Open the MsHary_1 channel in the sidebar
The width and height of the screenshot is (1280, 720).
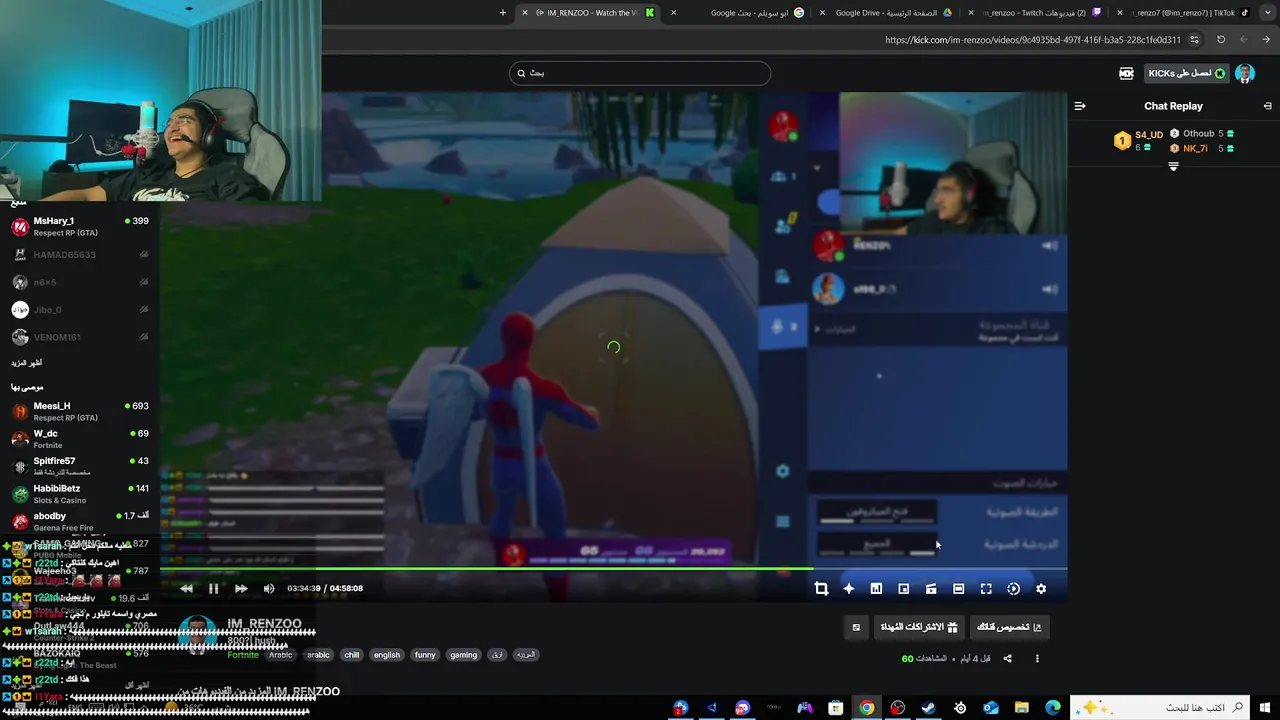tap(80, 227)
